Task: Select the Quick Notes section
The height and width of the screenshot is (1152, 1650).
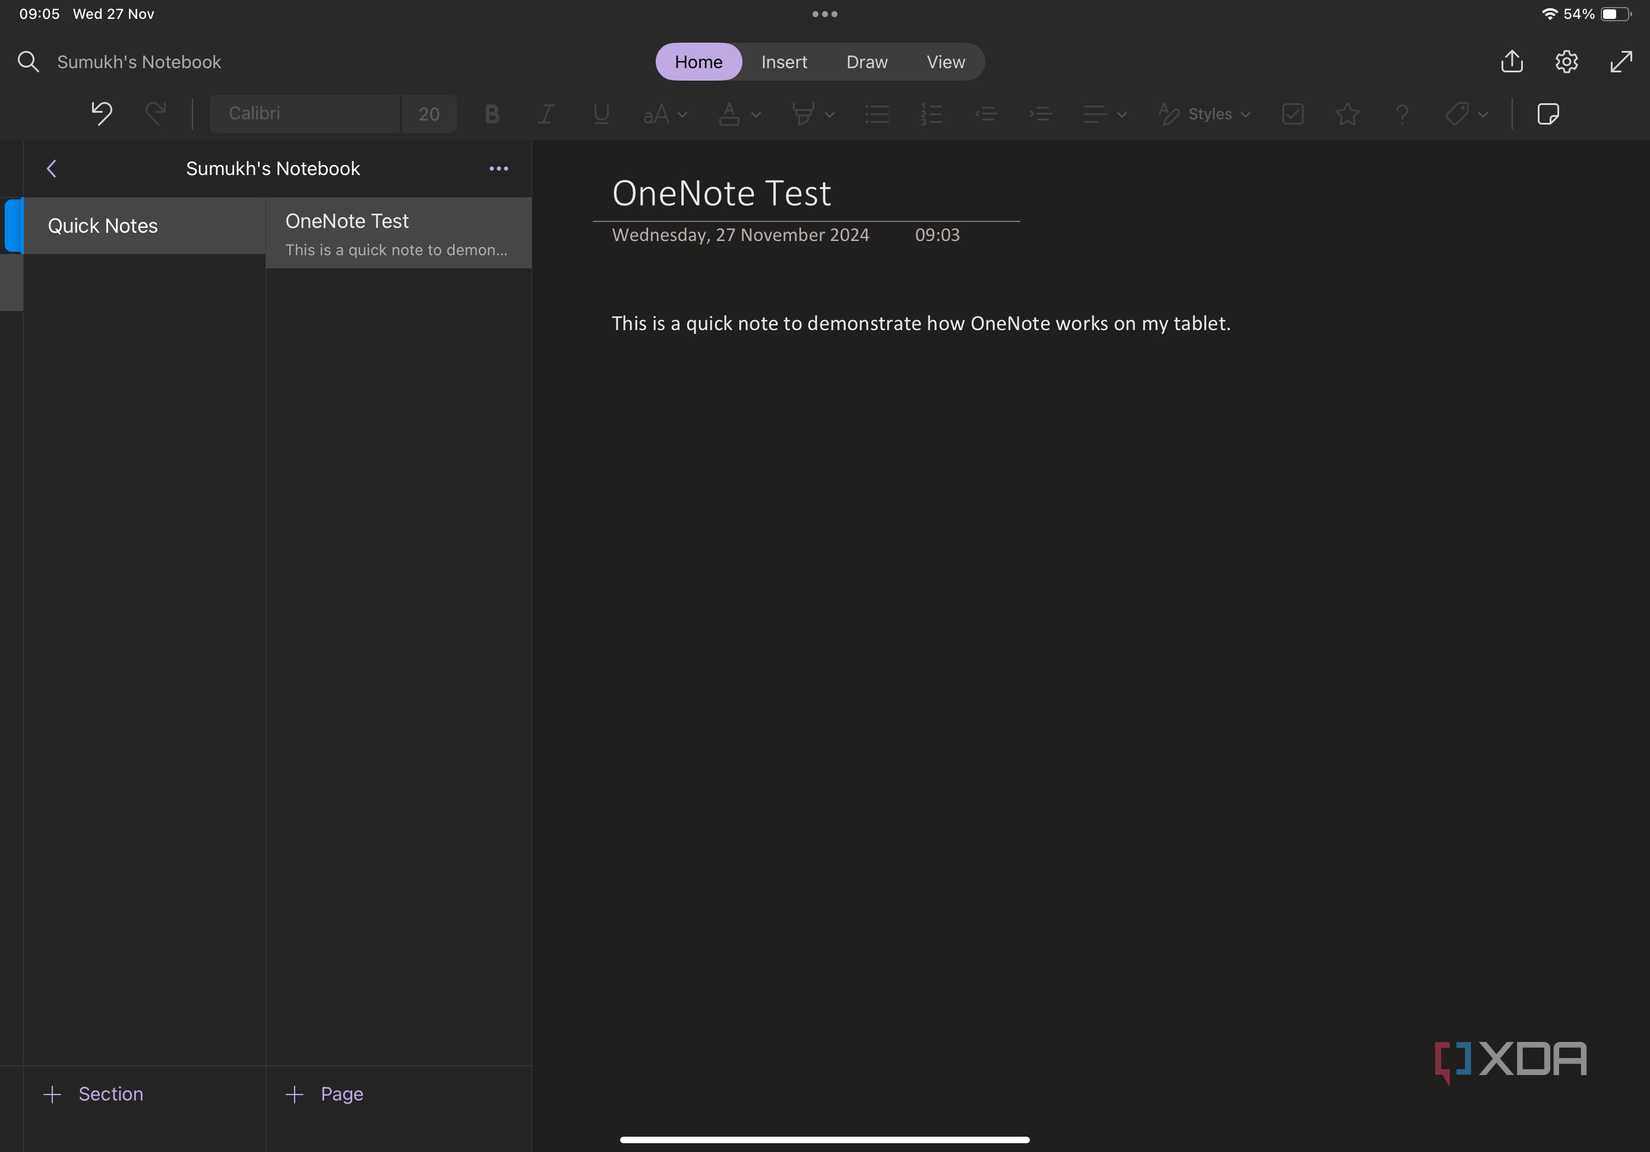Action: point(144,226)
